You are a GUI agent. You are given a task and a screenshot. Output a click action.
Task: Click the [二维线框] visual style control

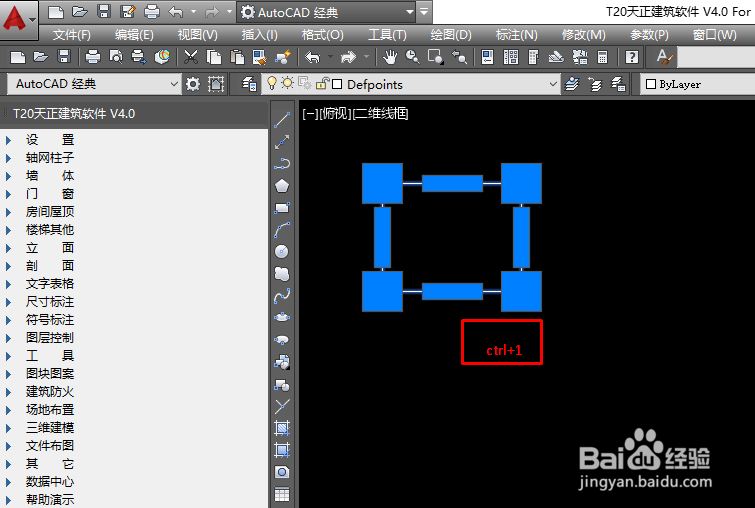click(x=380, y=114)
